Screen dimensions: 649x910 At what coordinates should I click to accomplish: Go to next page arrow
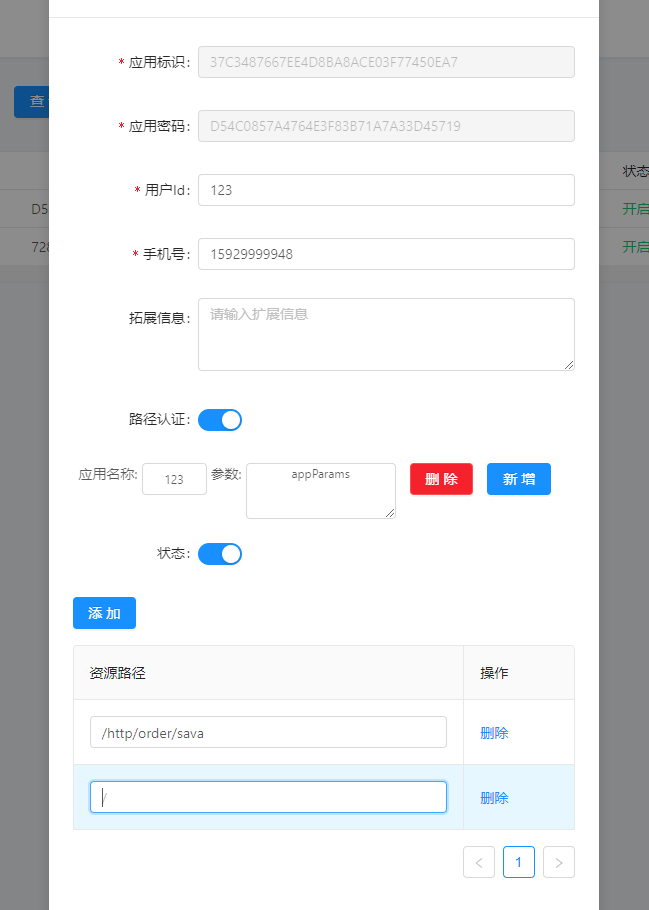558,862
